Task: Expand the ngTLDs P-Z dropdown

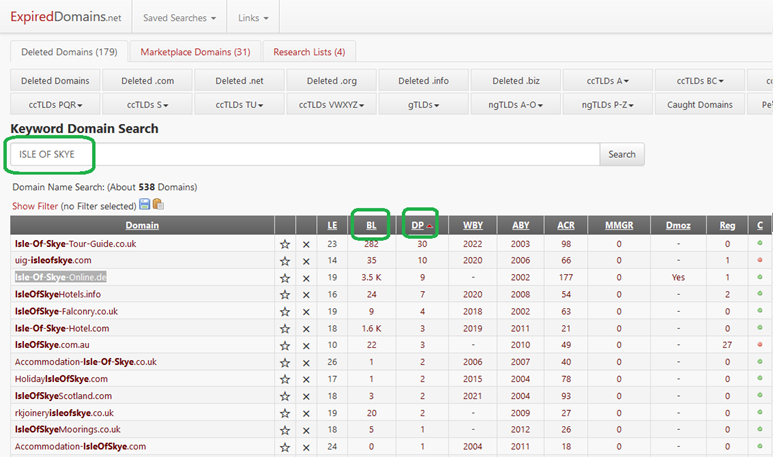Action: (x=608, y=105)
